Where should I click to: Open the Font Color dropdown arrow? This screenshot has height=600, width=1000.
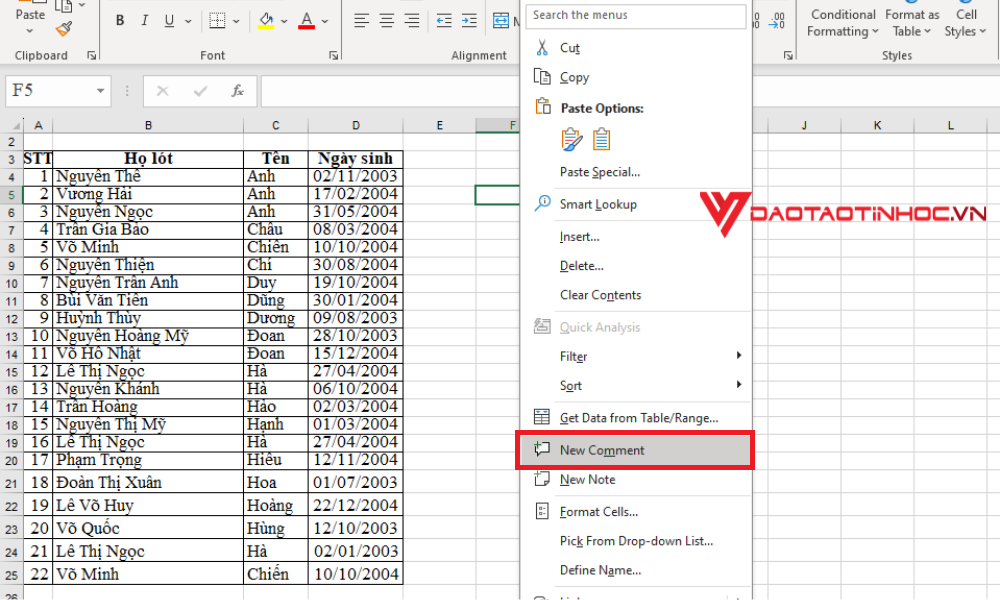pyautogui.click(x=322, y=21)
